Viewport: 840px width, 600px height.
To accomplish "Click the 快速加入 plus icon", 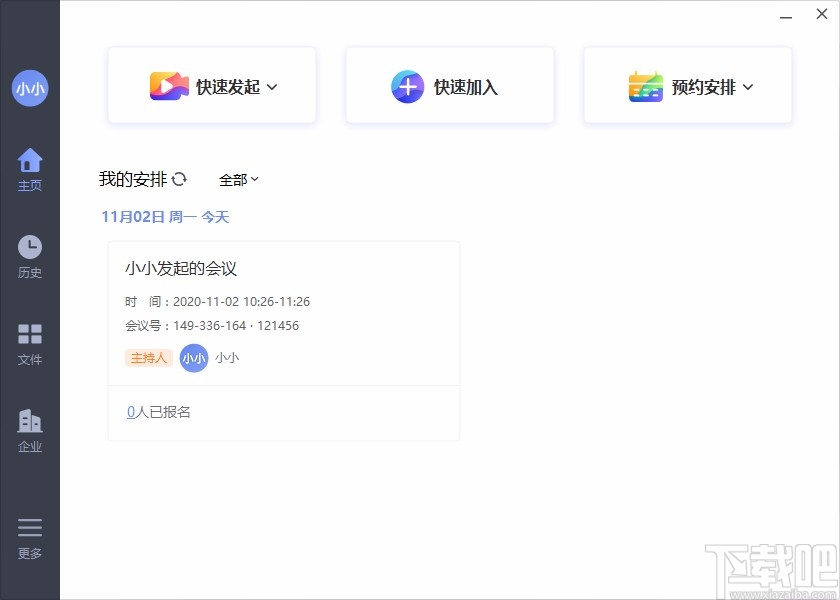I will coord(408,86).
